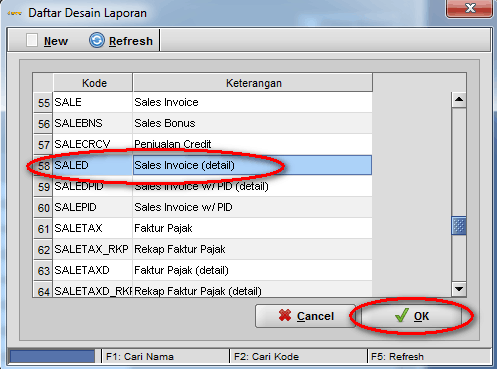Viewport: 497px width, 369px height.
Task: Select the SALEPID code cell
Action: click(x=93, y=207)
